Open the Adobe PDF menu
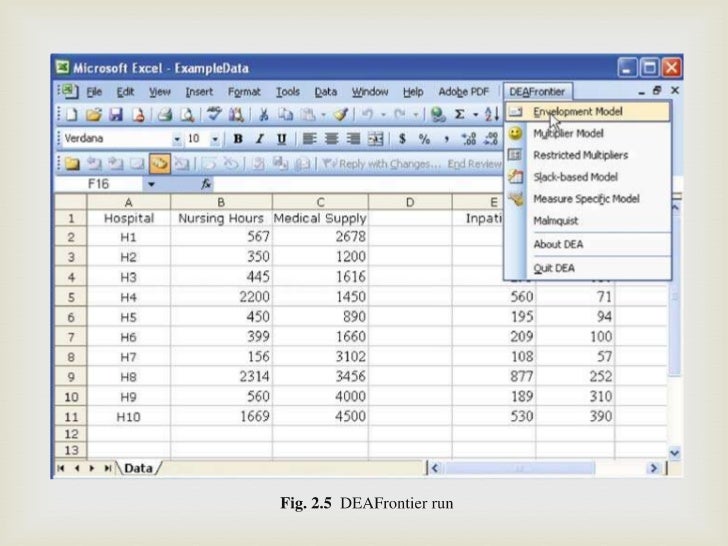The image size is (728, 546). click(x=464, y=92)
